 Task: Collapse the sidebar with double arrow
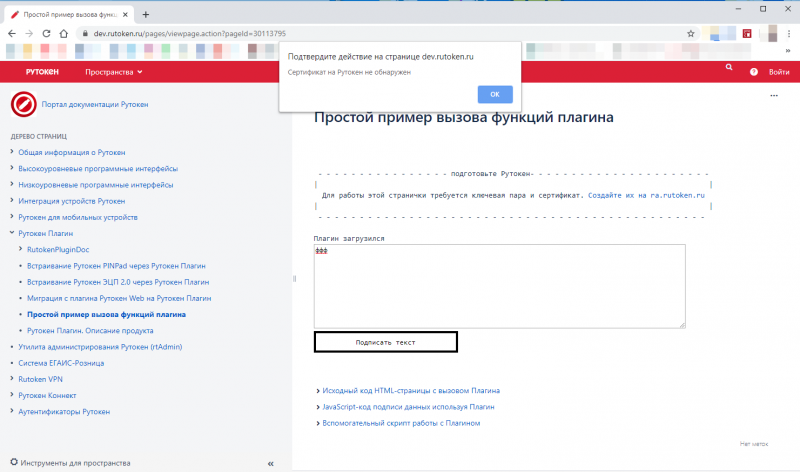click(x=270, y=464)
